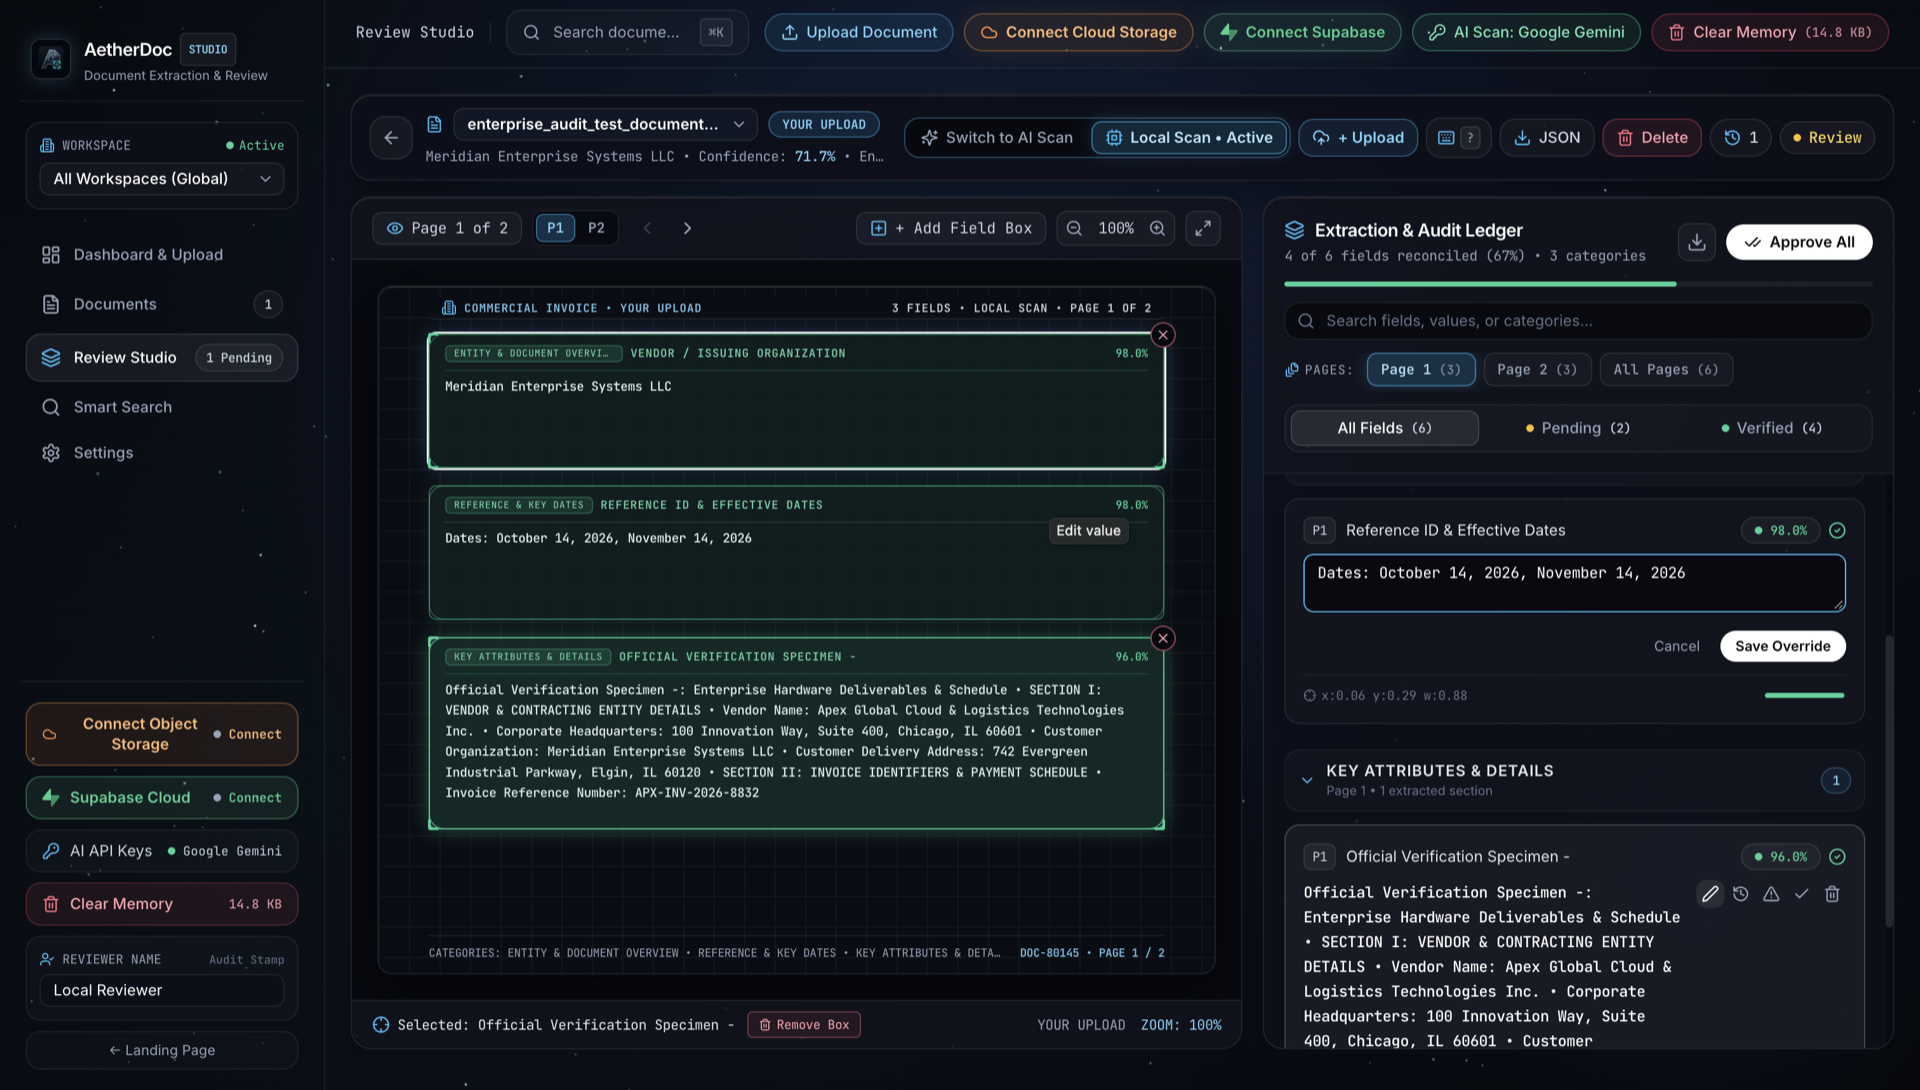Toggle verified checkmark on Reference ID field
This screenshot has height=1090, width=1920.
tap(1837, 530)
